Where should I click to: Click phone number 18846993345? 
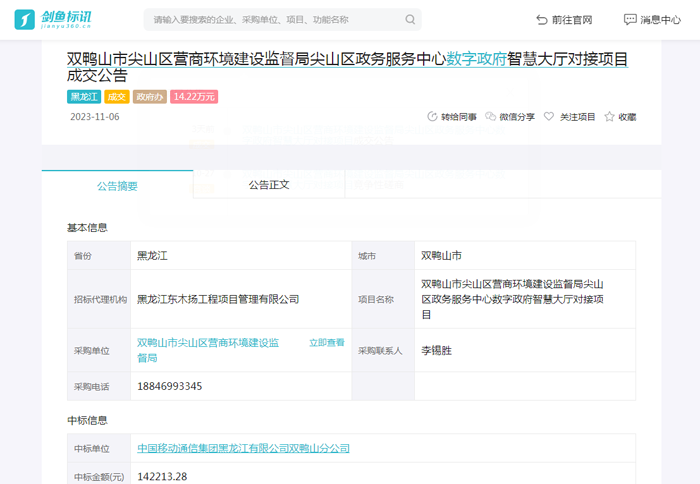click(170, 386)
